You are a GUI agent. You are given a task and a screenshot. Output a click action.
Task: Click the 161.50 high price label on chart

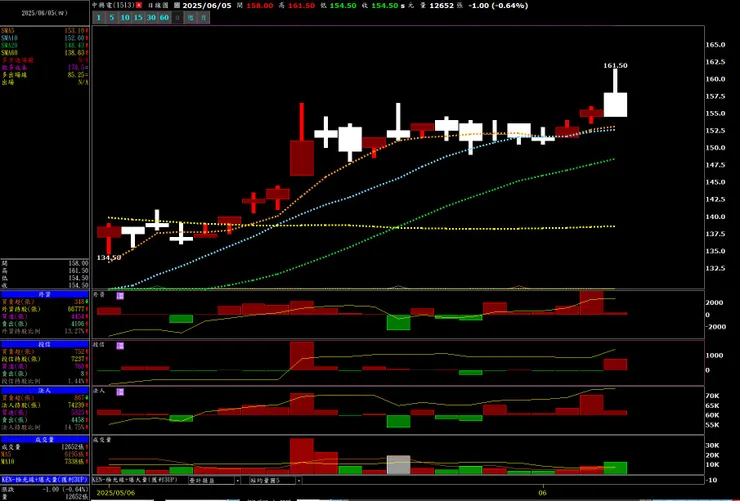[x=615, y=66]
